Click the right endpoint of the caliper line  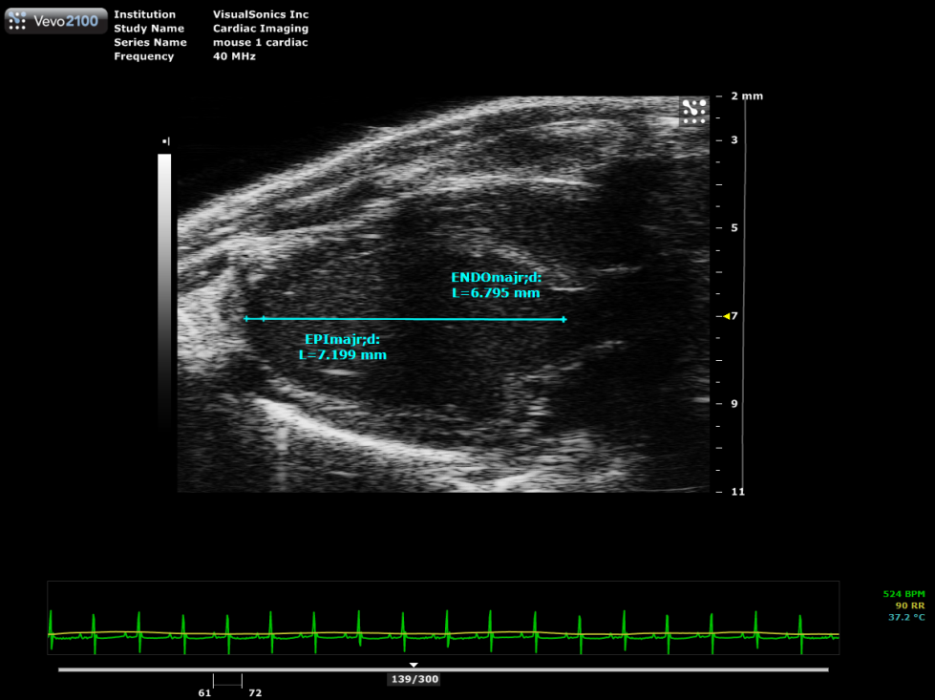[564, 320]
